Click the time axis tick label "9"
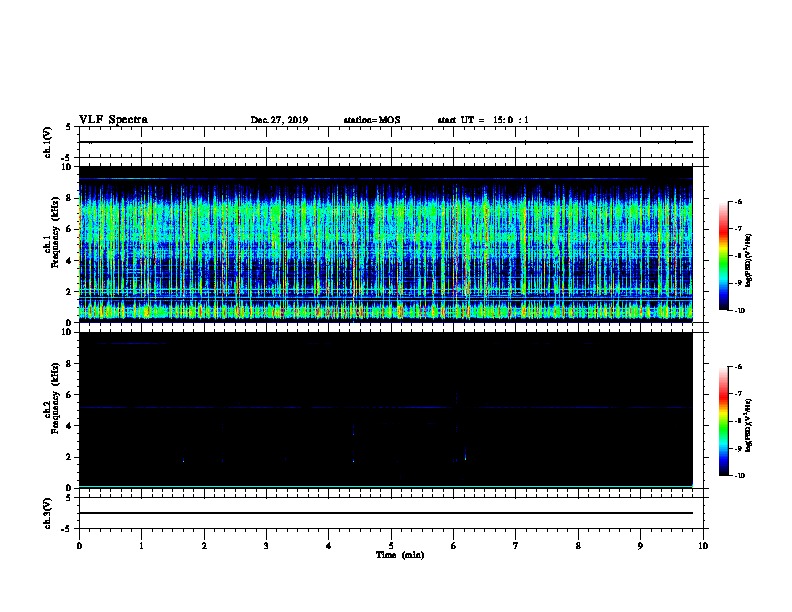The width and height of the screenshot is (792, 612). pyautogui.click(x=640, y=546)
